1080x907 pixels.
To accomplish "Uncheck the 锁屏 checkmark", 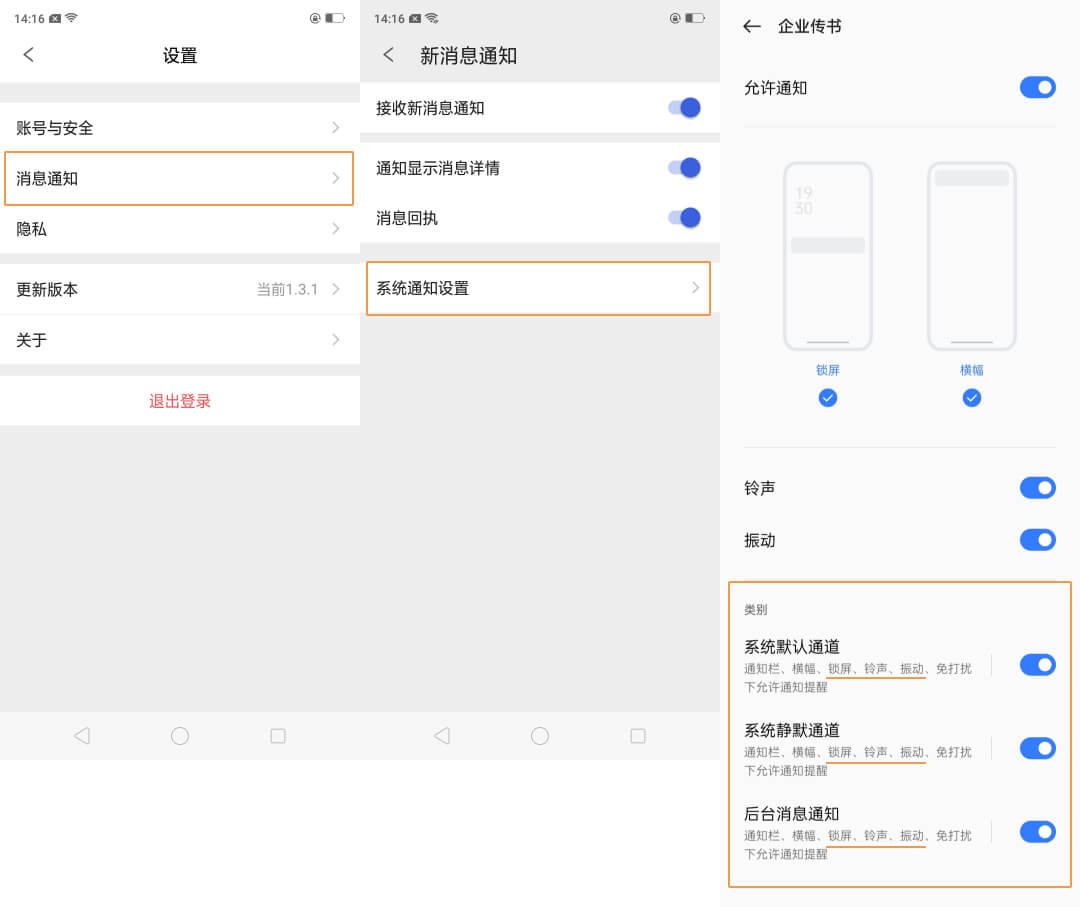I will click(x=827, y=398).
